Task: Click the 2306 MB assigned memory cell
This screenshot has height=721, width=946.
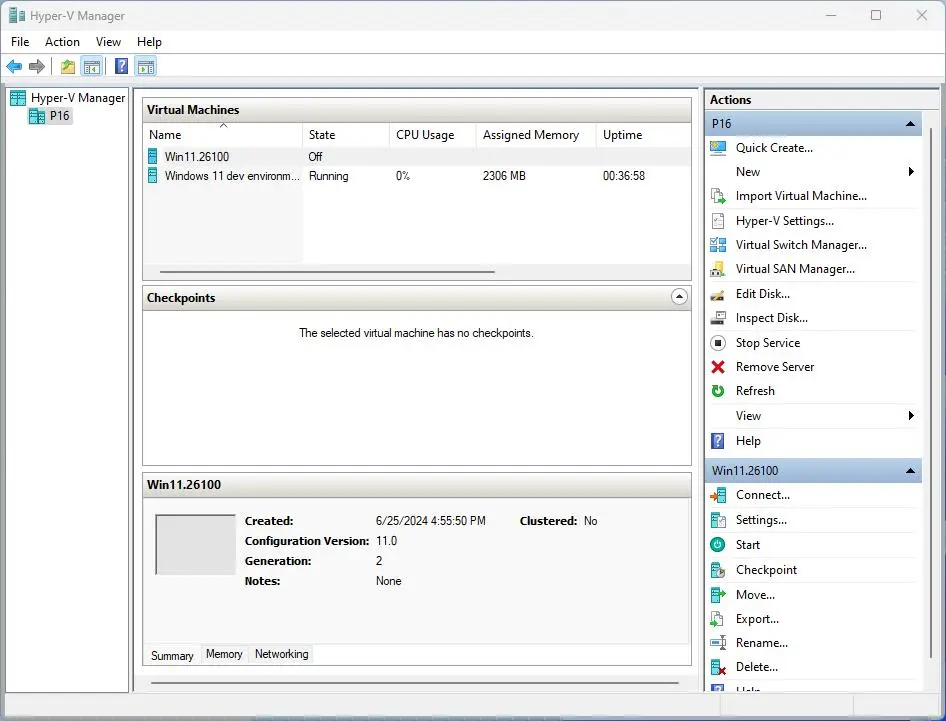Action: [504, 176]
